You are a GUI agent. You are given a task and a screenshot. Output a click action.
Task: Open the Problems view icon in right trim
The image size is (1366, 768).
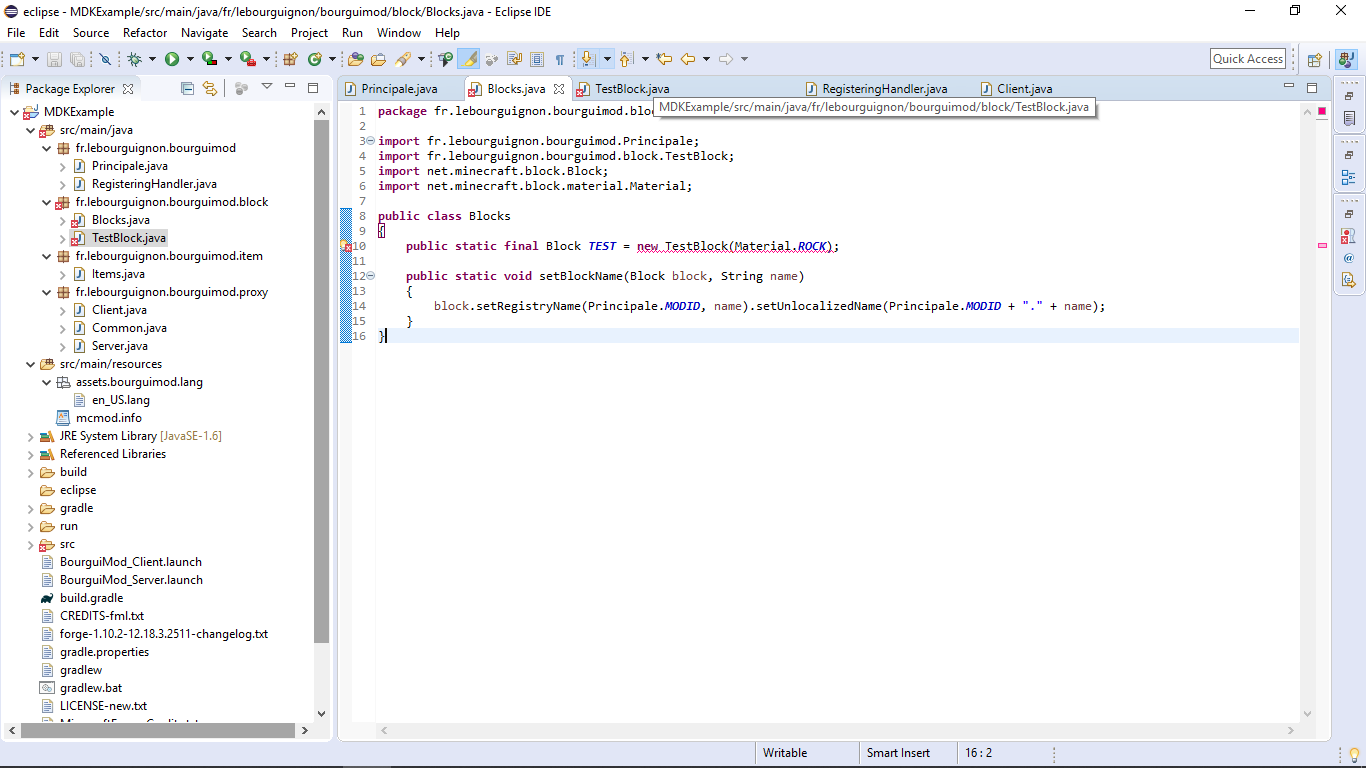coord(1348,237)
